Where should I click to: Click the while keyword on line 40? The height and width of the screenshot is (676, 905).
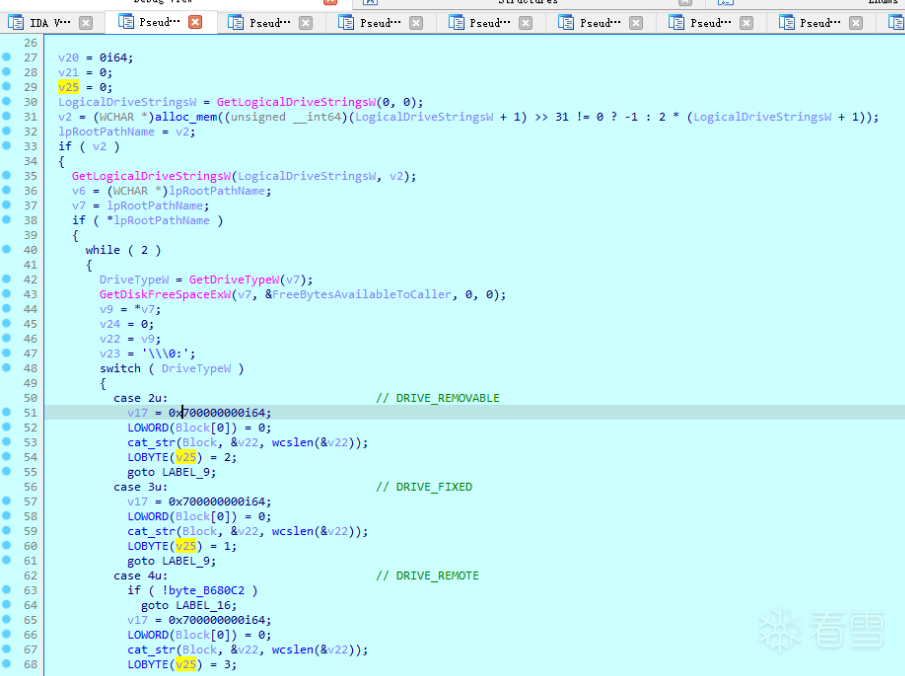tap(103, 251)
